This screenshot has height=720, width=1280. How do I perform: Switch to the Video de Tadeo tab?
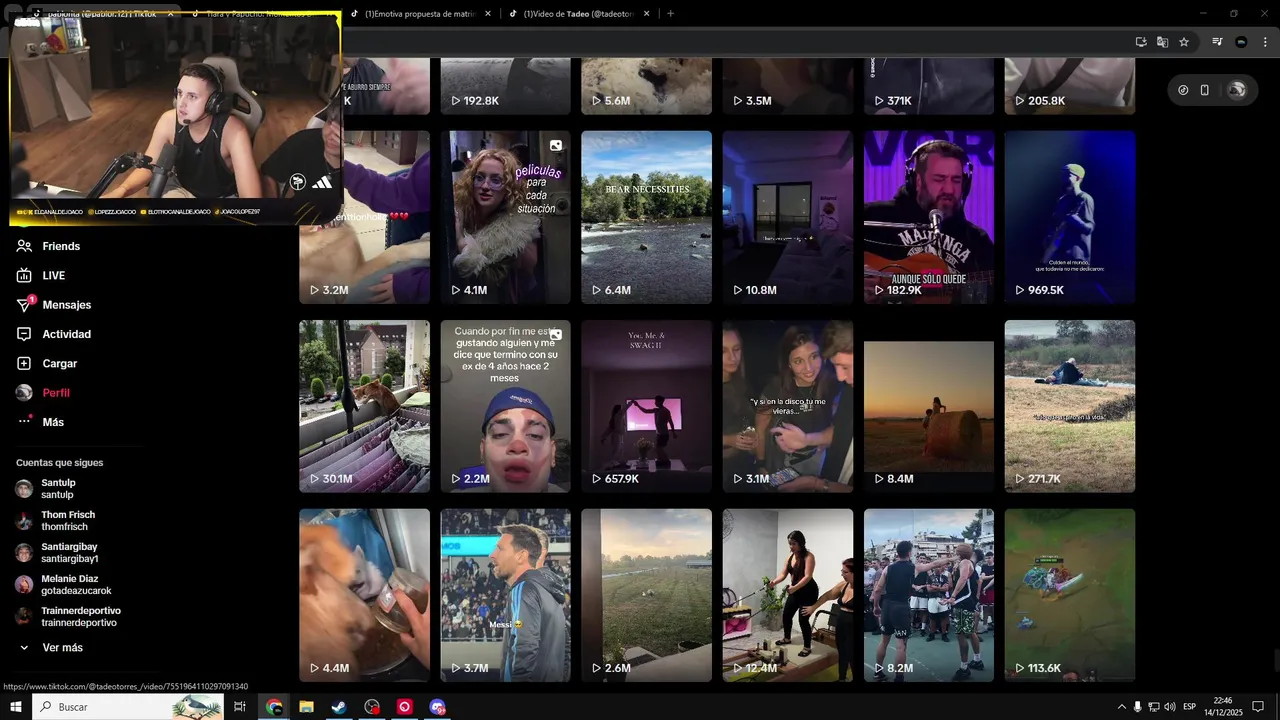pos(578,14)
